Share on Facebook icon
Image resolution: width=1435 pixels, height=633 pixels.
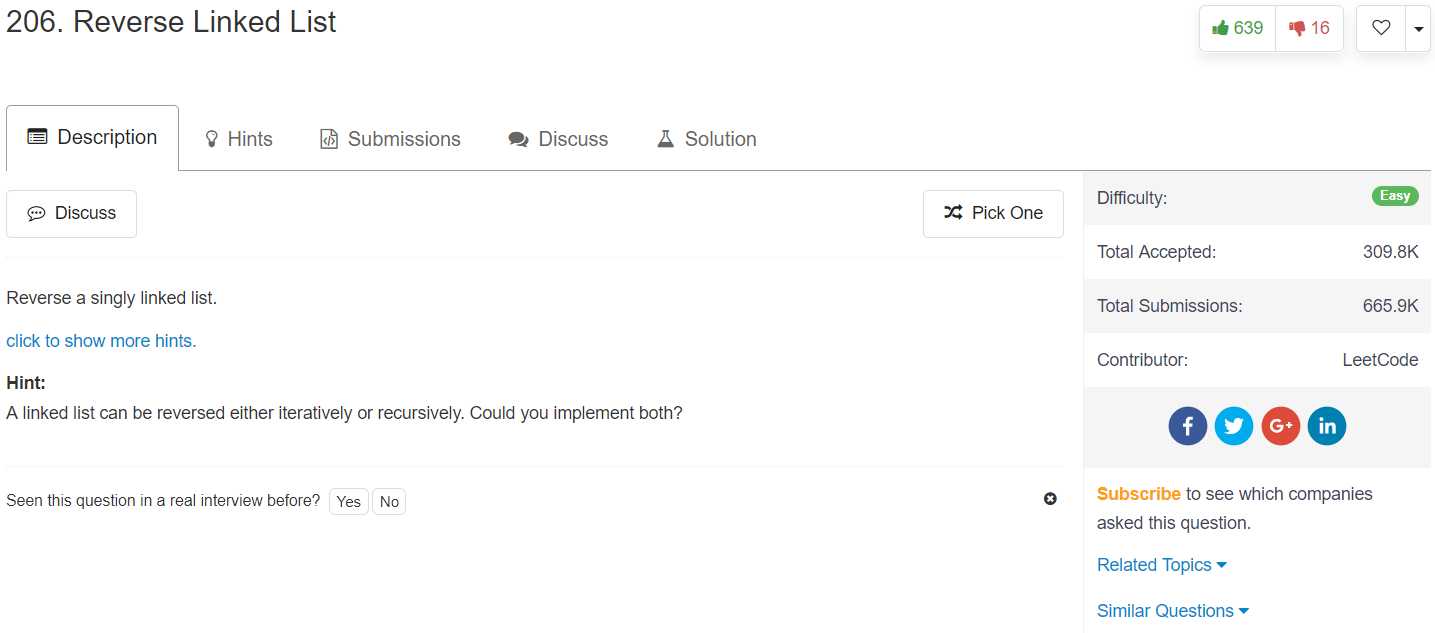pyautogui.click(x=1188, y=426)
